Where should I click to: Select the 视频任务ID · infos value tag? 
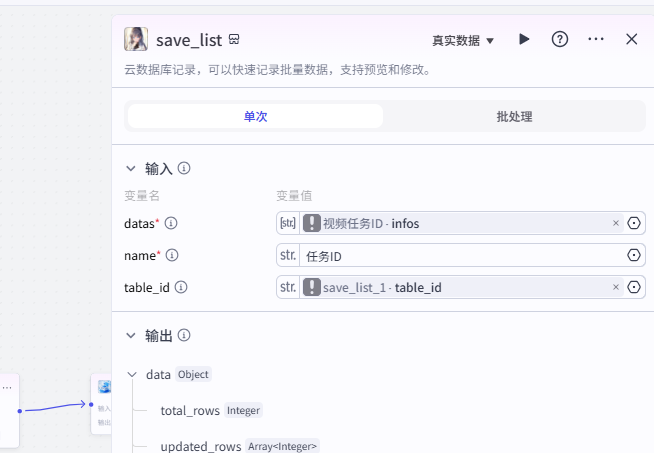(462, 223)
